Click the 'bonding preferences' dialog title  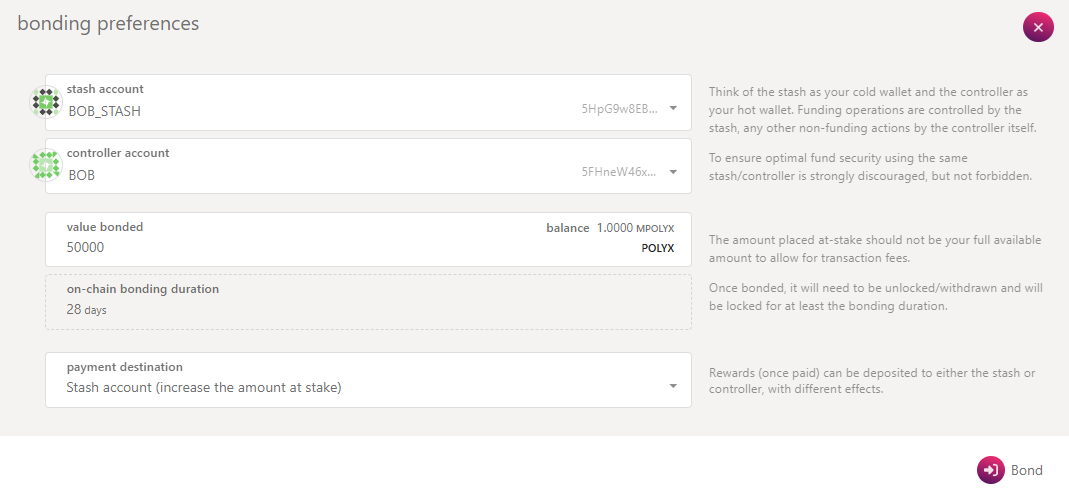tap(108, 23)
